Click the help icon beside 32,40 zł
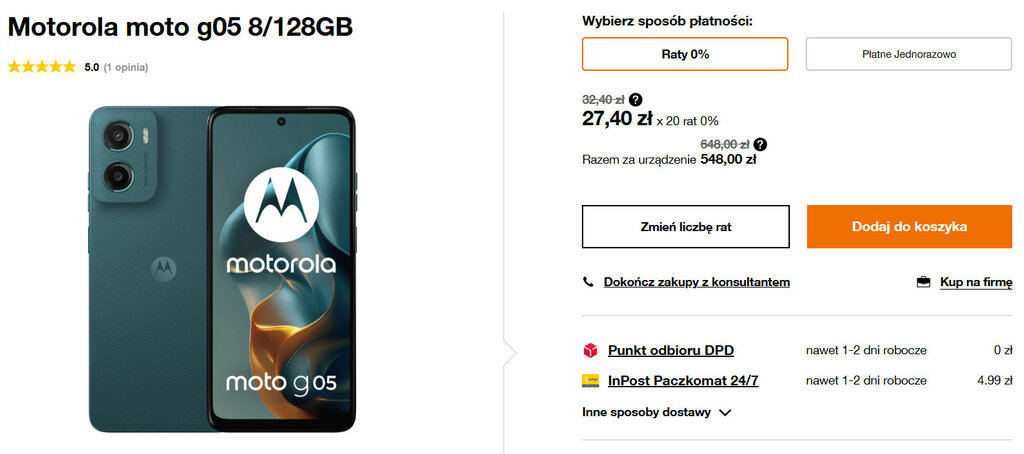Screen dimensions: 1024x454 (636, 99)
